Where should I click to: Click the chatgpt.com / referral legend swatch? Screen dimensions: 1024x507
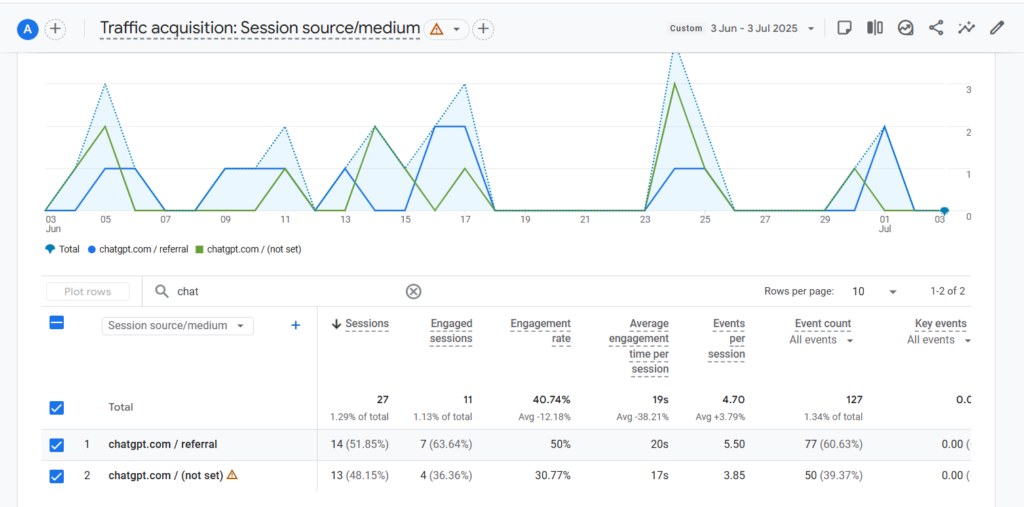click(92, 249)
